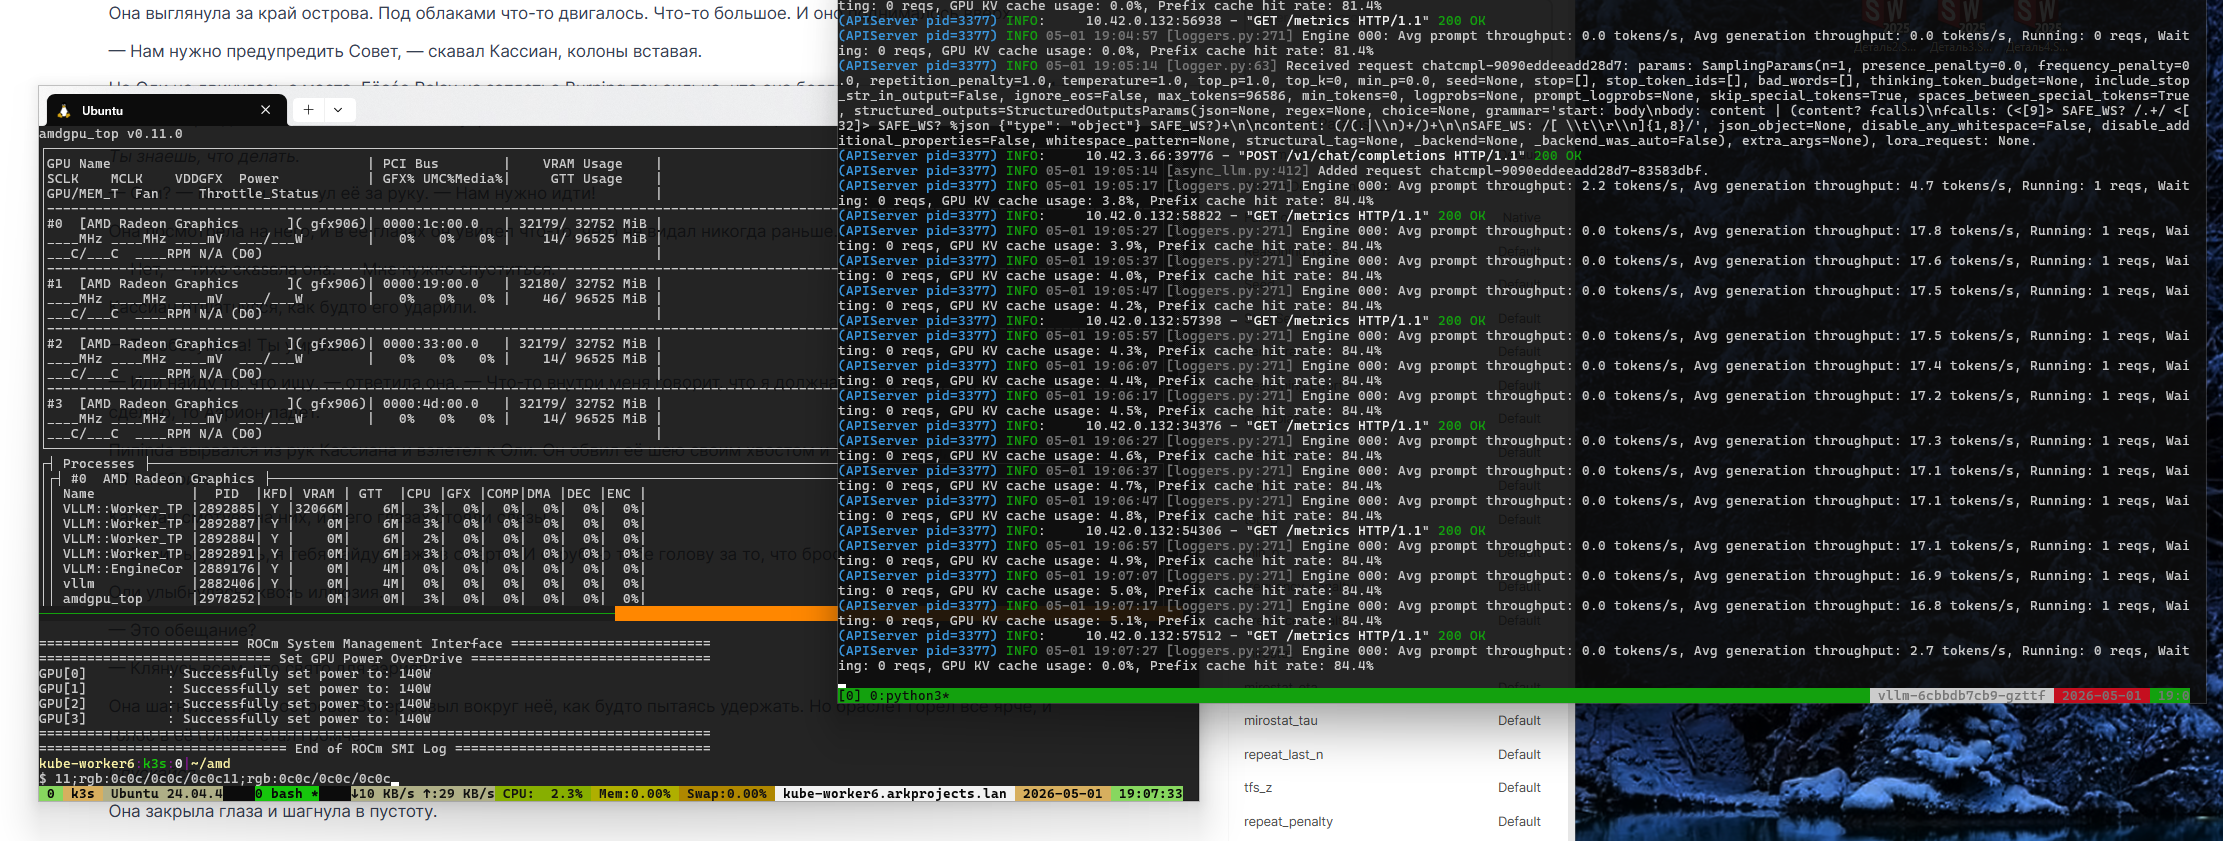Click the "Processes" section header
The image size is (2223, 841).
98,464
